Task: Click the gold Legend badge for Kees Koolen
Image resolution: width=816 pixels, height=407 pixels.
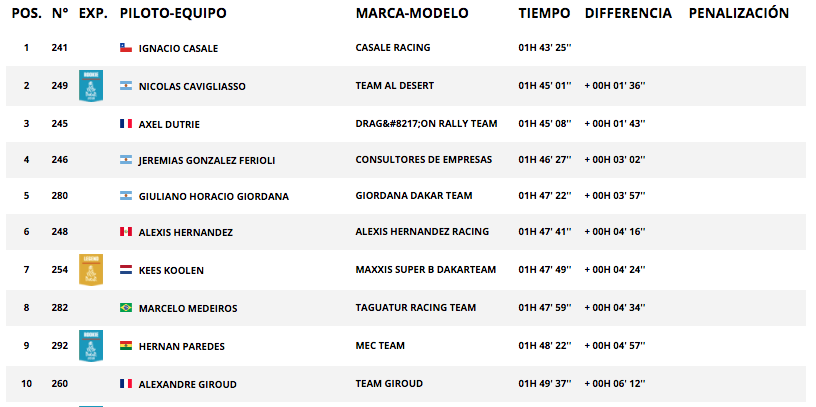Action: 91,269
